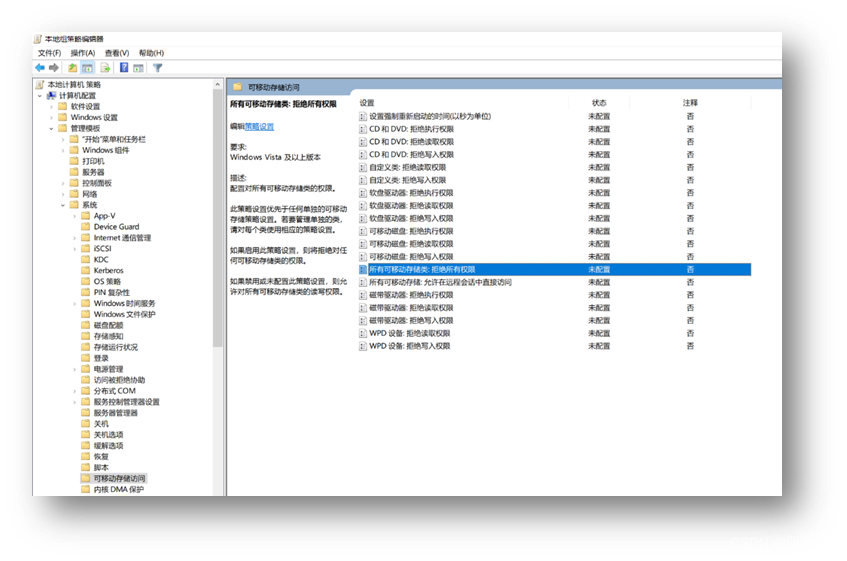The width and height of the screenshot is (847, 561).
Task: Open the 帮助(H) menu
Action: [x=151, y=53]
